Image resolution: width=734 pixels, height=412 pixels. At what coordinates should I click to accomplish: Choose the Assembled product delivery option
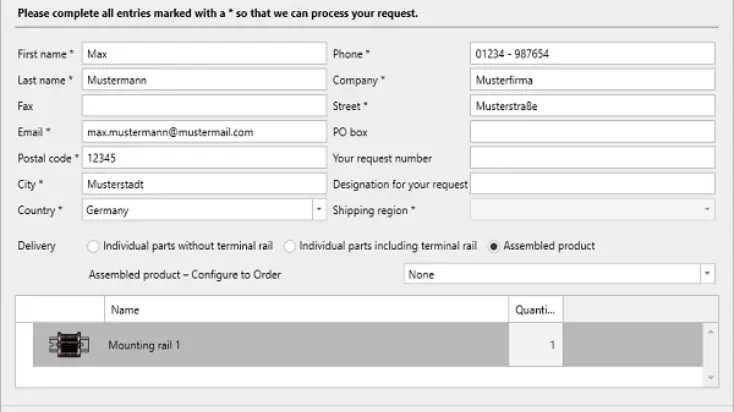[x=494, y=246]
